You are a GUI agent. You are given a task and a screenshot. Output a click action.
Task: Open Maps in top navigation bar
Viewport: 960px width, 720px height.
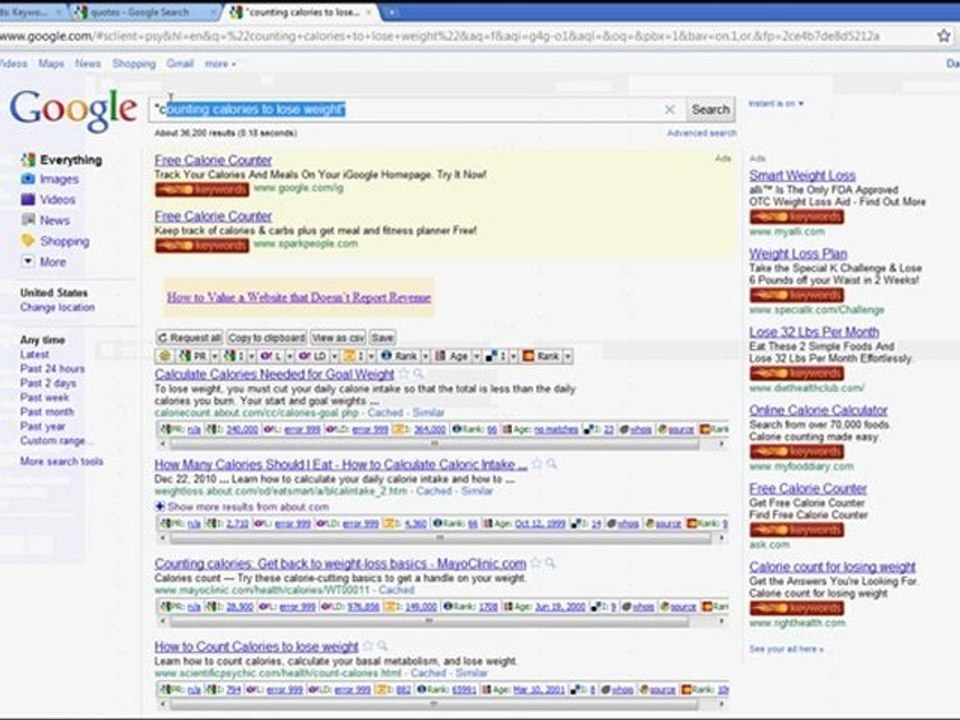(x=51, y=64)
